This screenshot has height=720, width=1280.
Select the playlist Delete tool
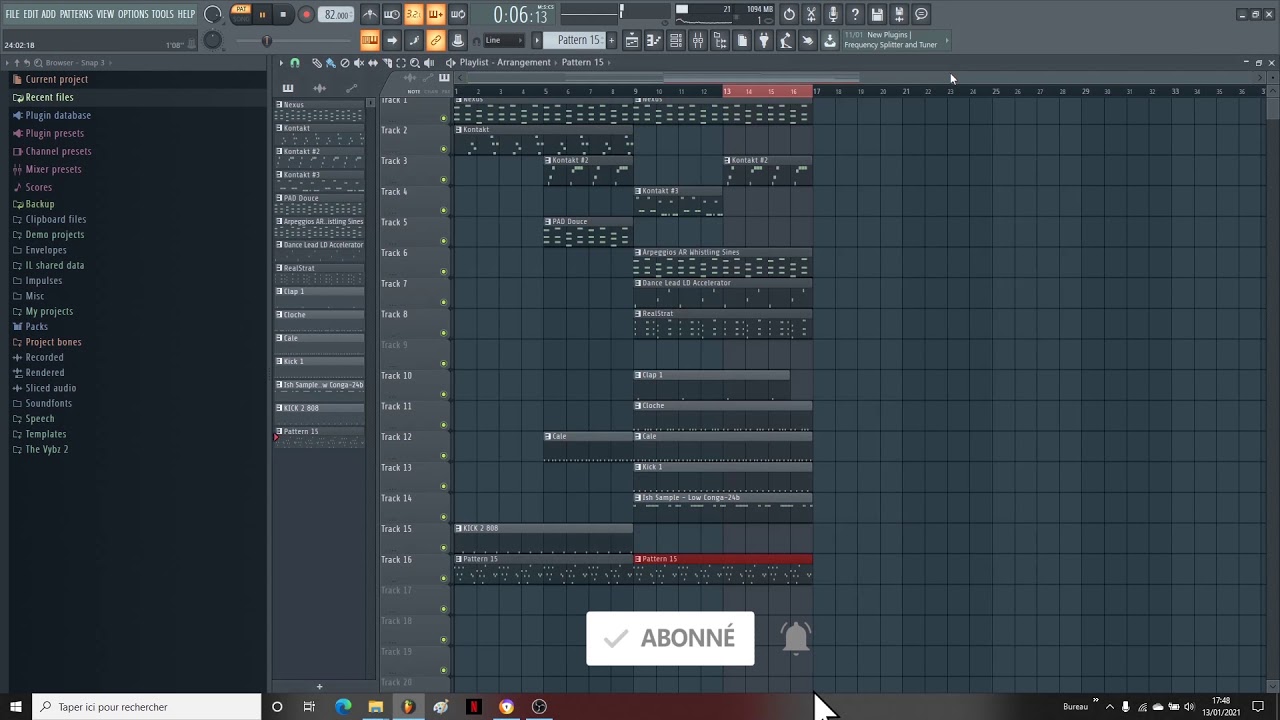[x=345, y=63]
